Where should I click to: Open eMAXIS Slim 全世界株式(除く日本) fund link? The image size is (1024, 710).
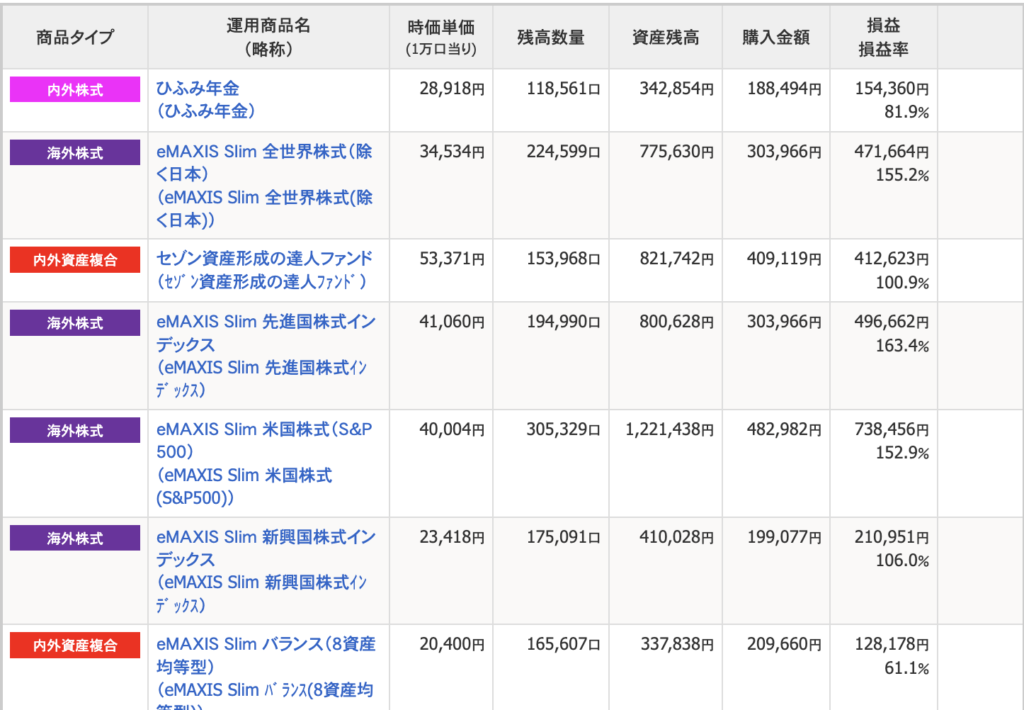(x=264, y=153)
